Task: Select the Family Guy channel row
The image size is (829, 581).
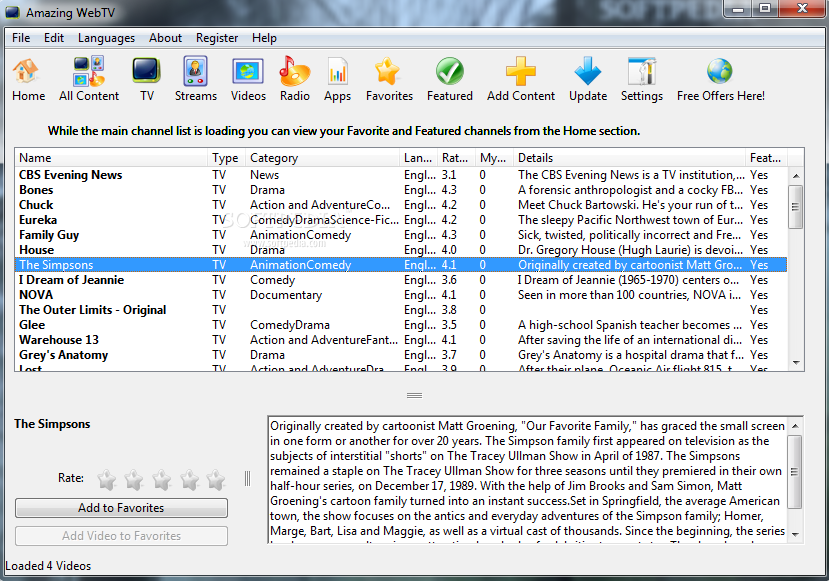Action: pyautogui.click(x=401, y=235)
